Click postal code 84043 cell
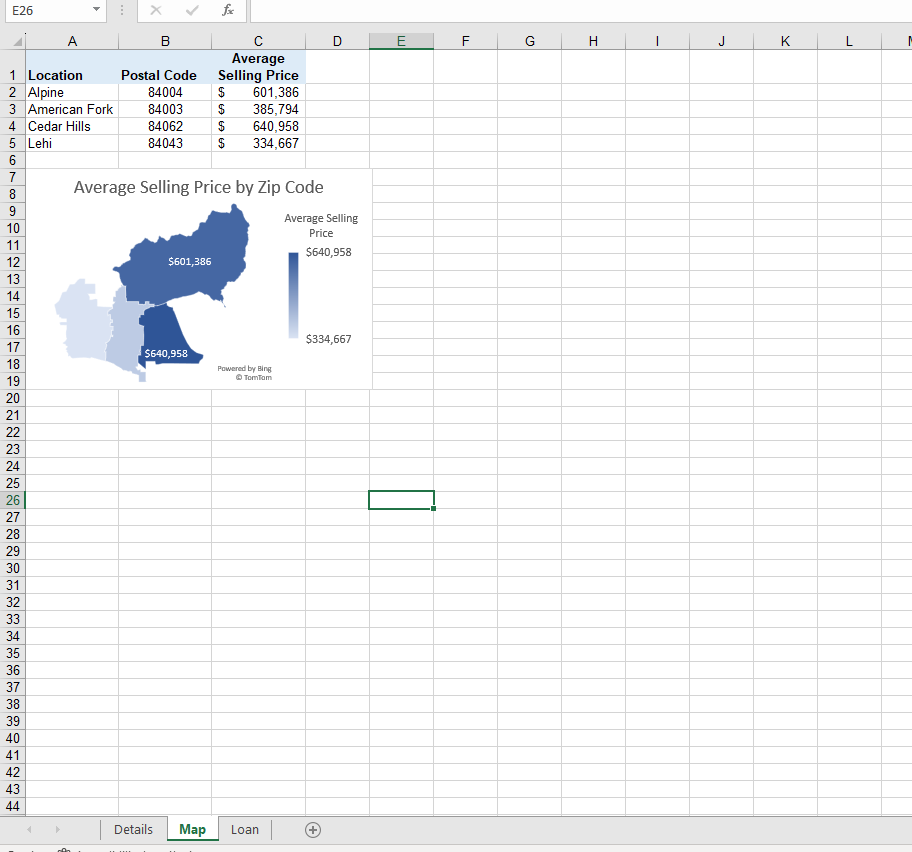This screenshot has height=852, width=912. [165, 143]
